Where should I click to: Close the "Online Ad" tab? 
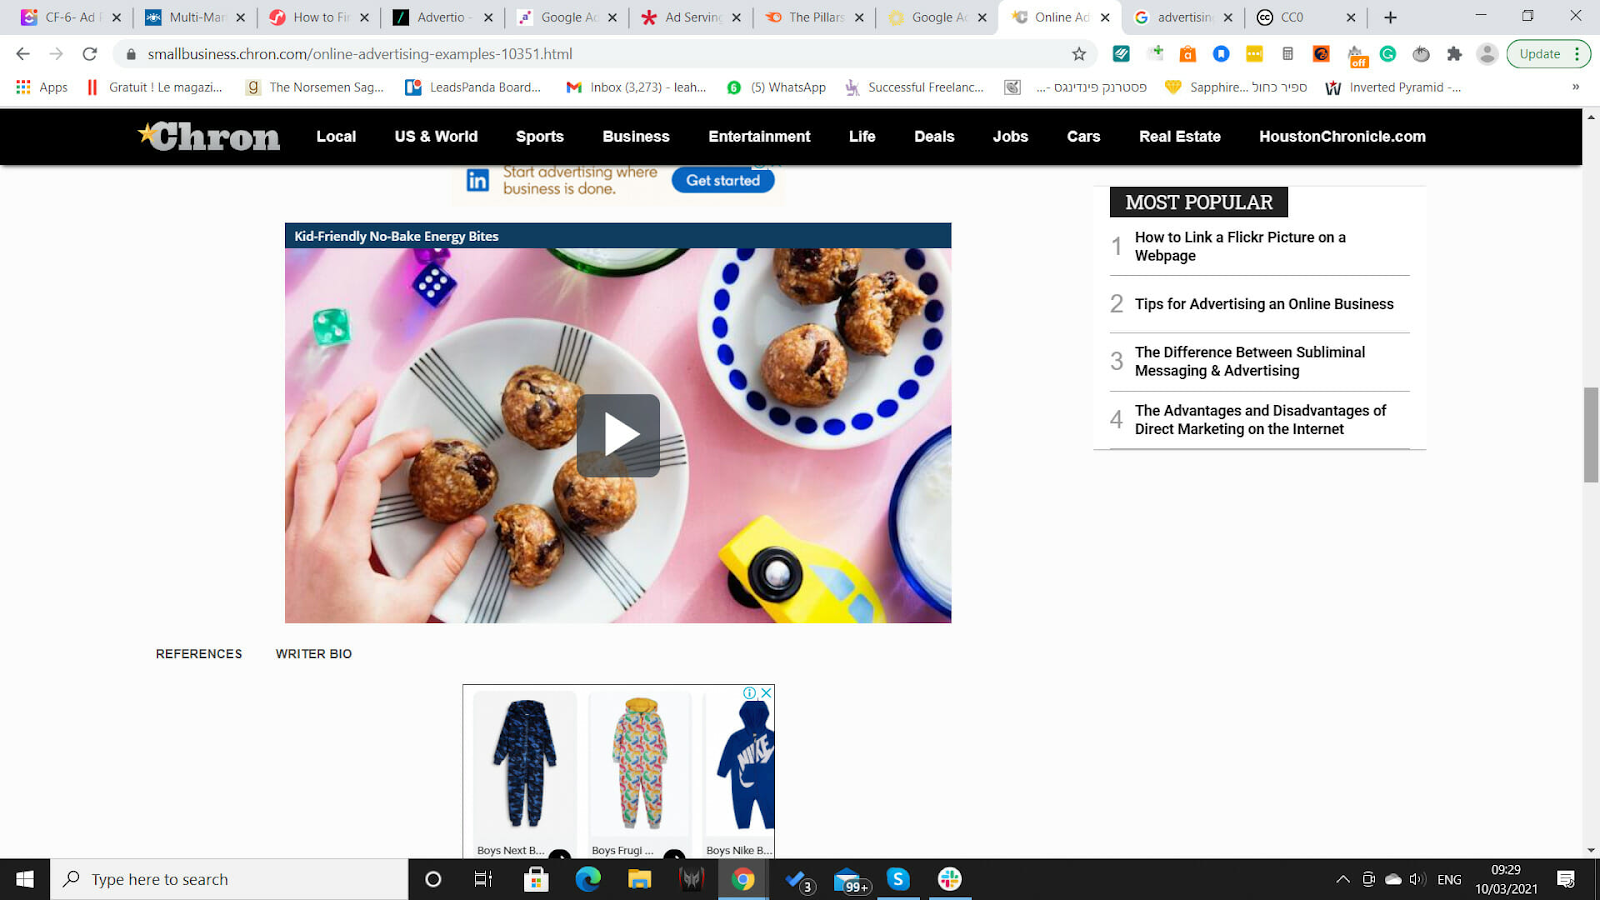coord(1105,17)
